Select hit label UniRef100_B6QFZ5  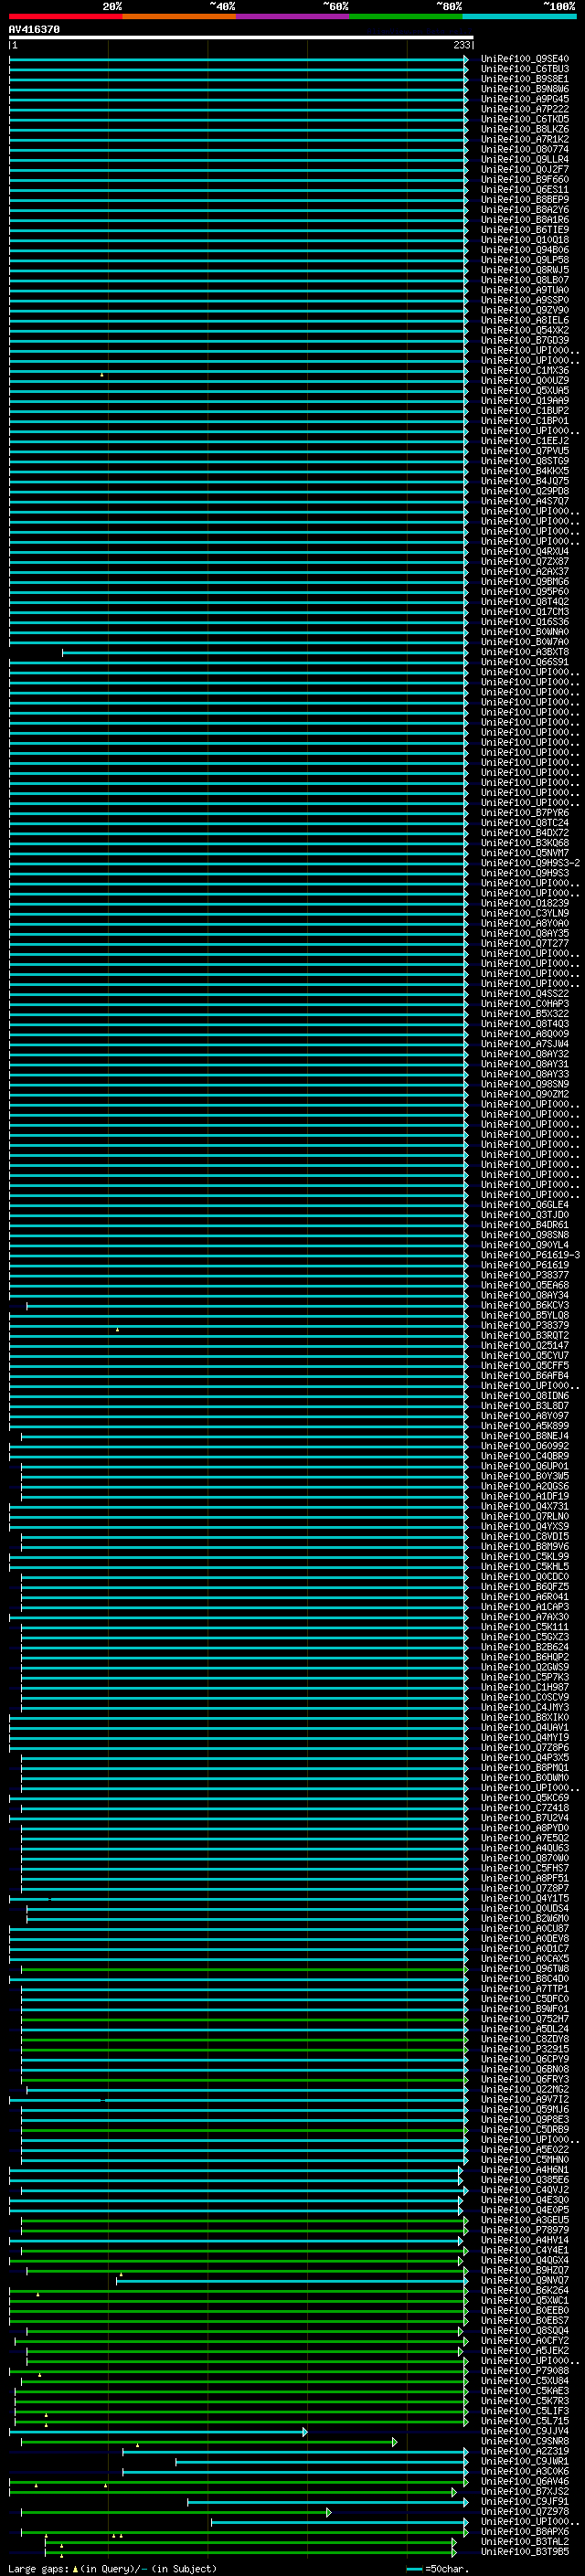click(525, 1587)
